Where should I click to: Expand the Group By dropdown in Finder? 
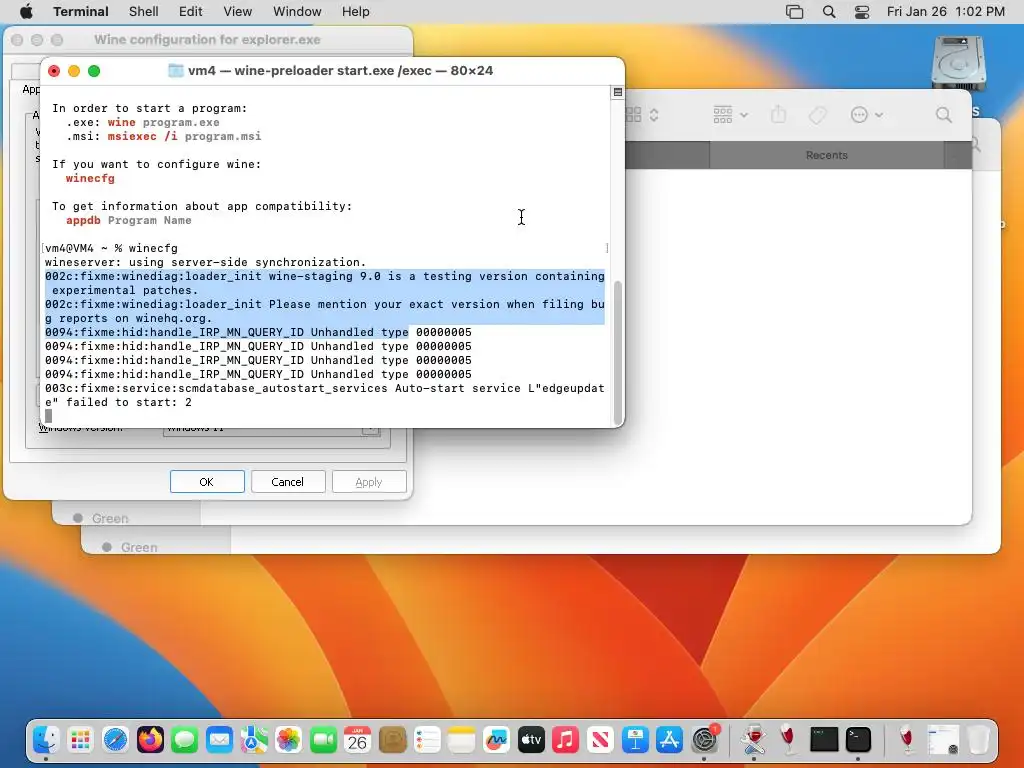(x=730, y=115)
